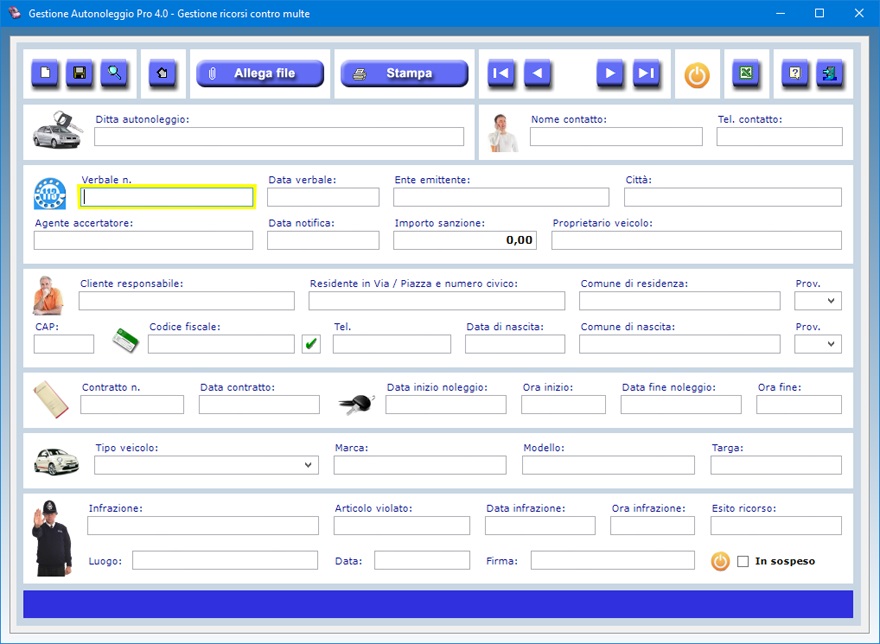The image size is (880, 644).
Task: Click the CAP field
Action: click(63, 344)
